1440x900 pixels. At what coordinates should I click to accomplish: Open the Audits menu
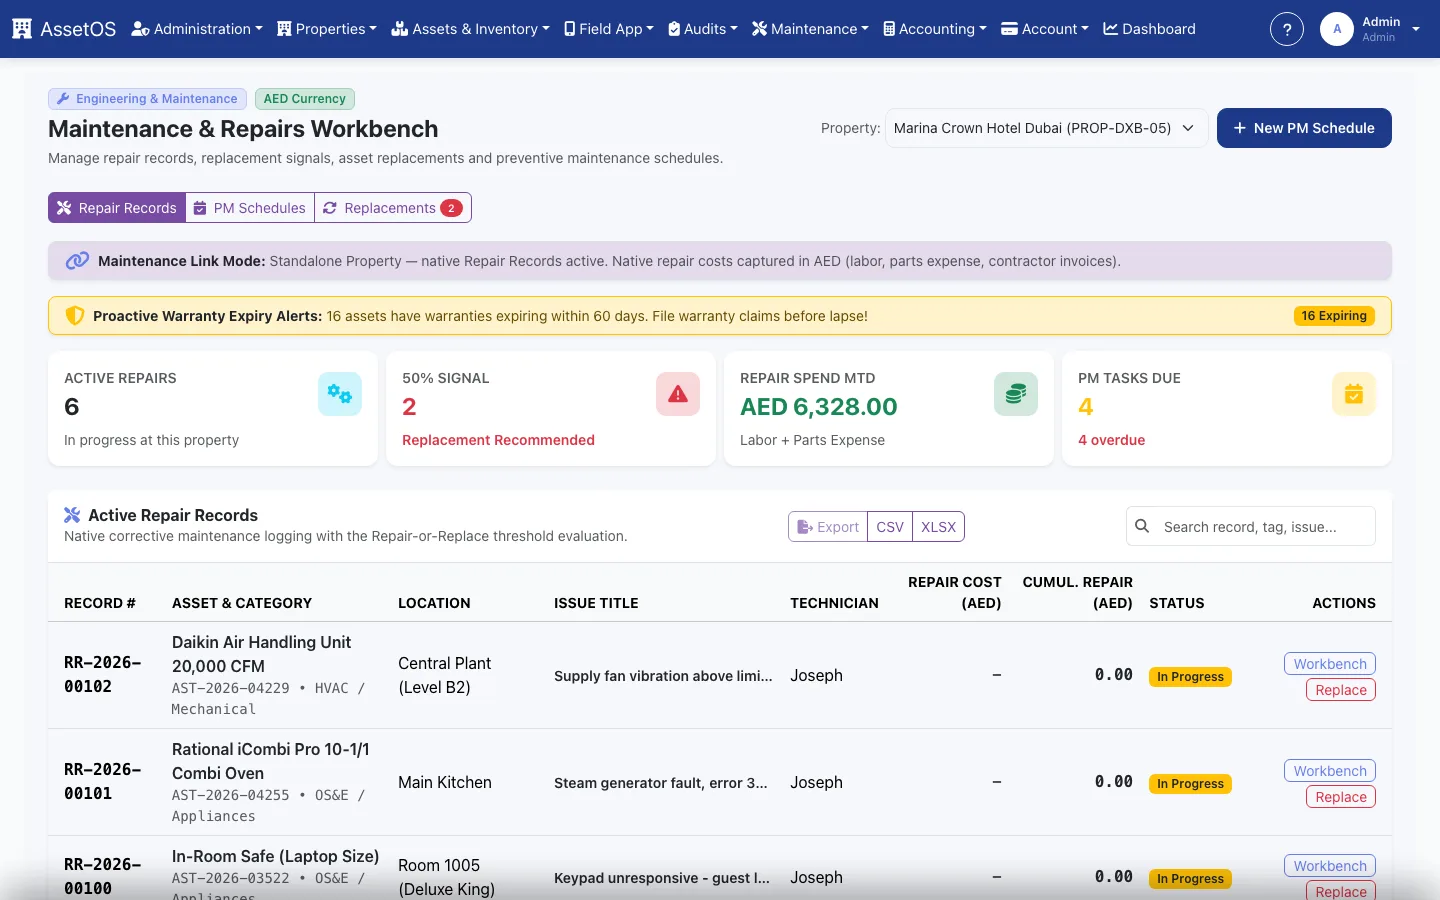coord(703,29)
